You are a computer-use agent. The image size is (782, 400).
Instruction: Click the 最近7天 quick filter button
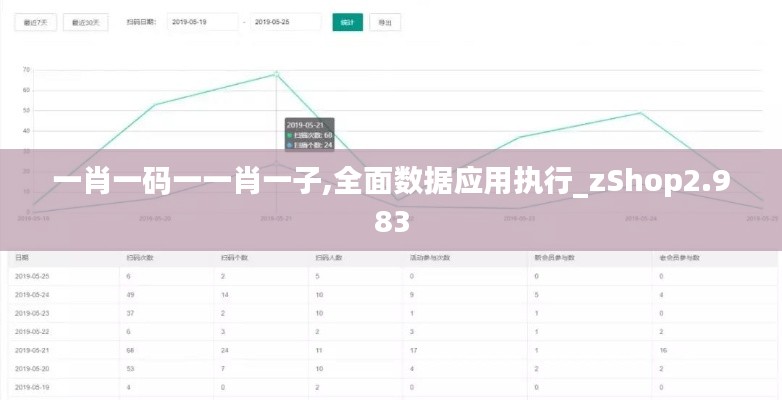pyautogui.click(x=35, y=22)
